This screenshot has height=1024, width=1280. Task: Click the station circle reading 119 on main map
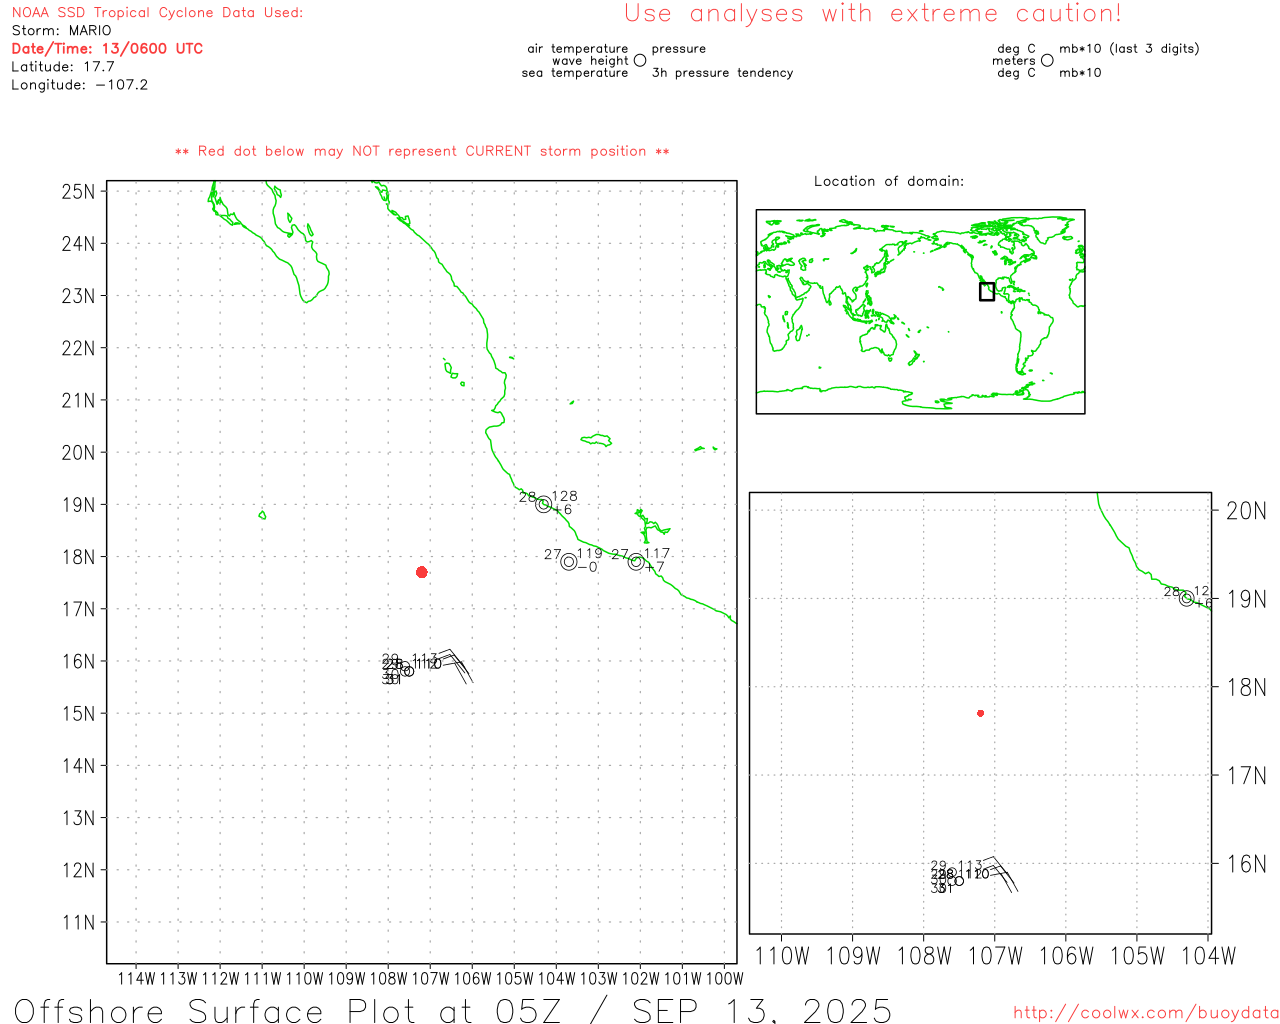[569, 562]
